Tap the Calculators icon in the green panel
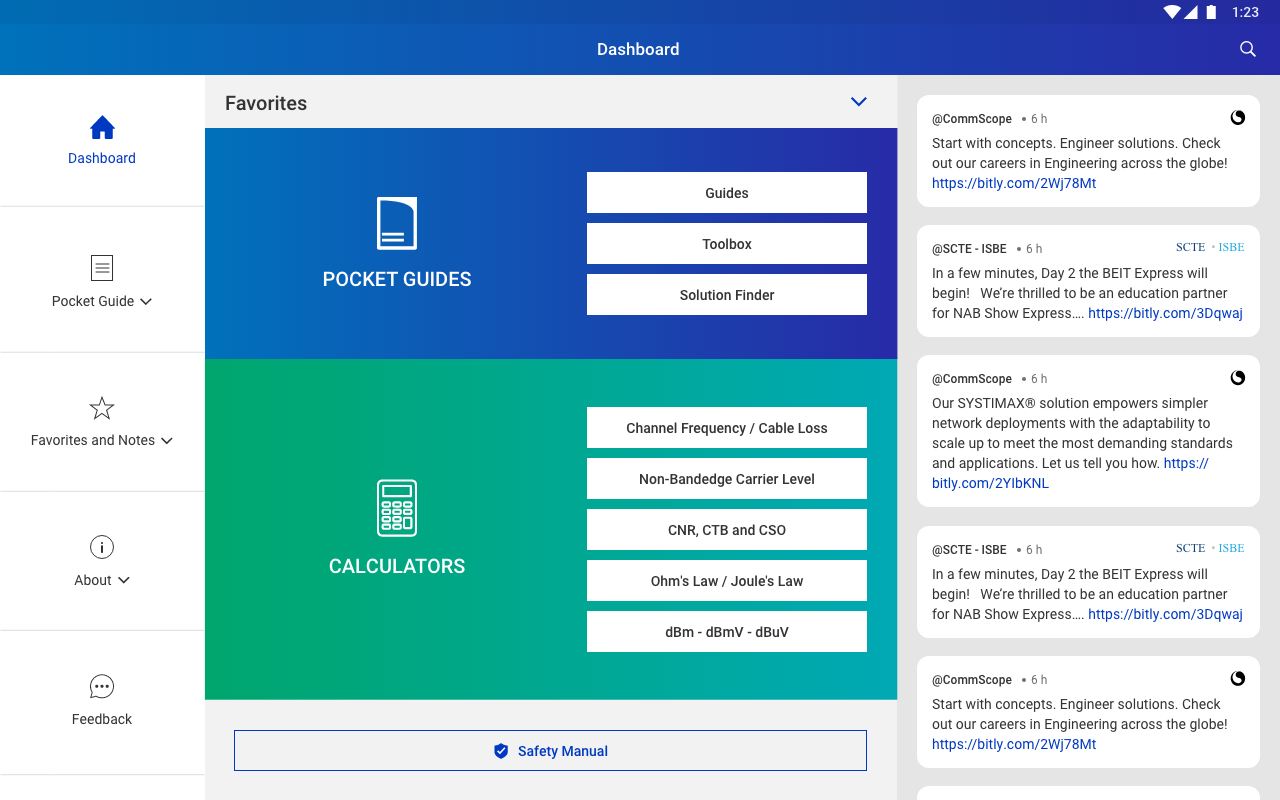This screenshot has height=800, width=1280. click(397, 508)
